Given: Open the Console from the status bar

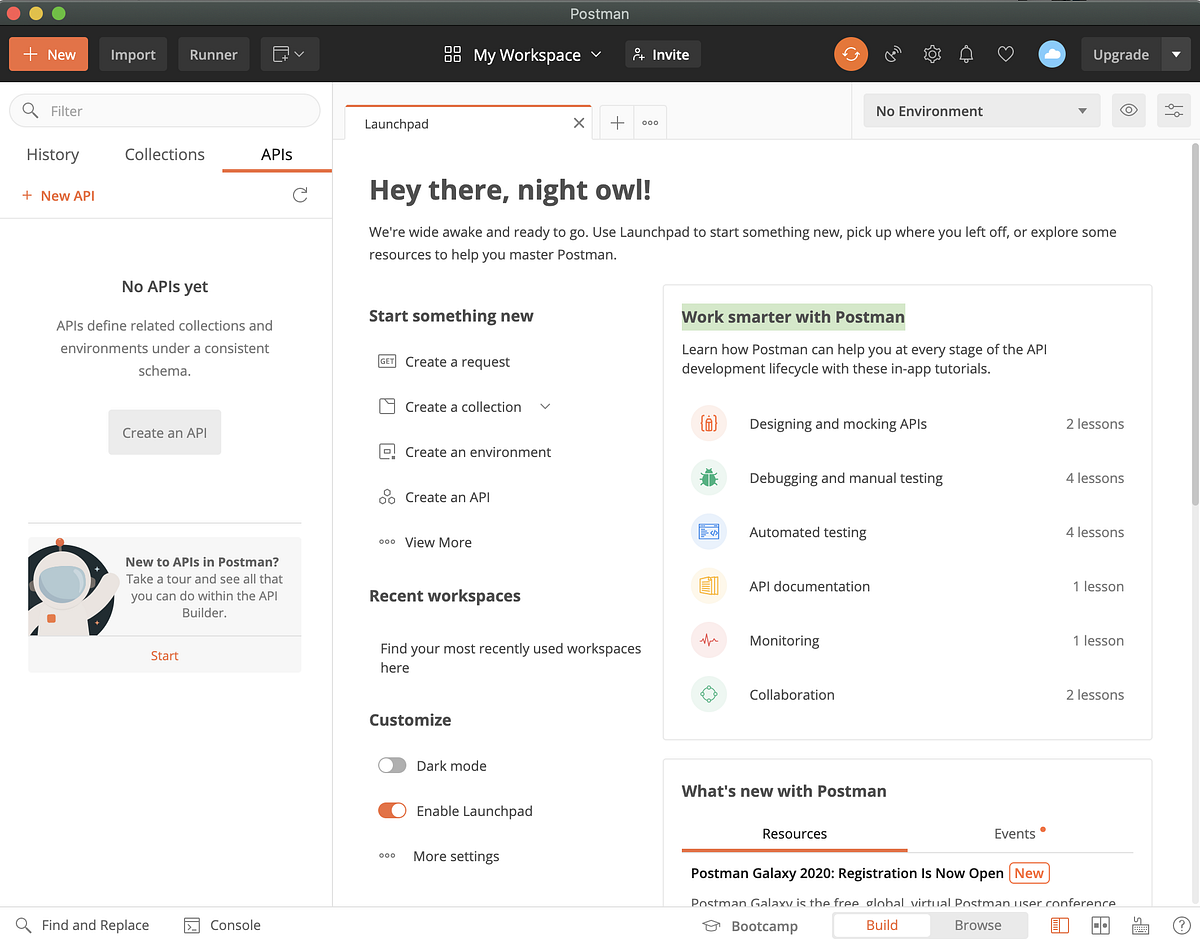Looking at the screenshot, I should click(222, 925).
